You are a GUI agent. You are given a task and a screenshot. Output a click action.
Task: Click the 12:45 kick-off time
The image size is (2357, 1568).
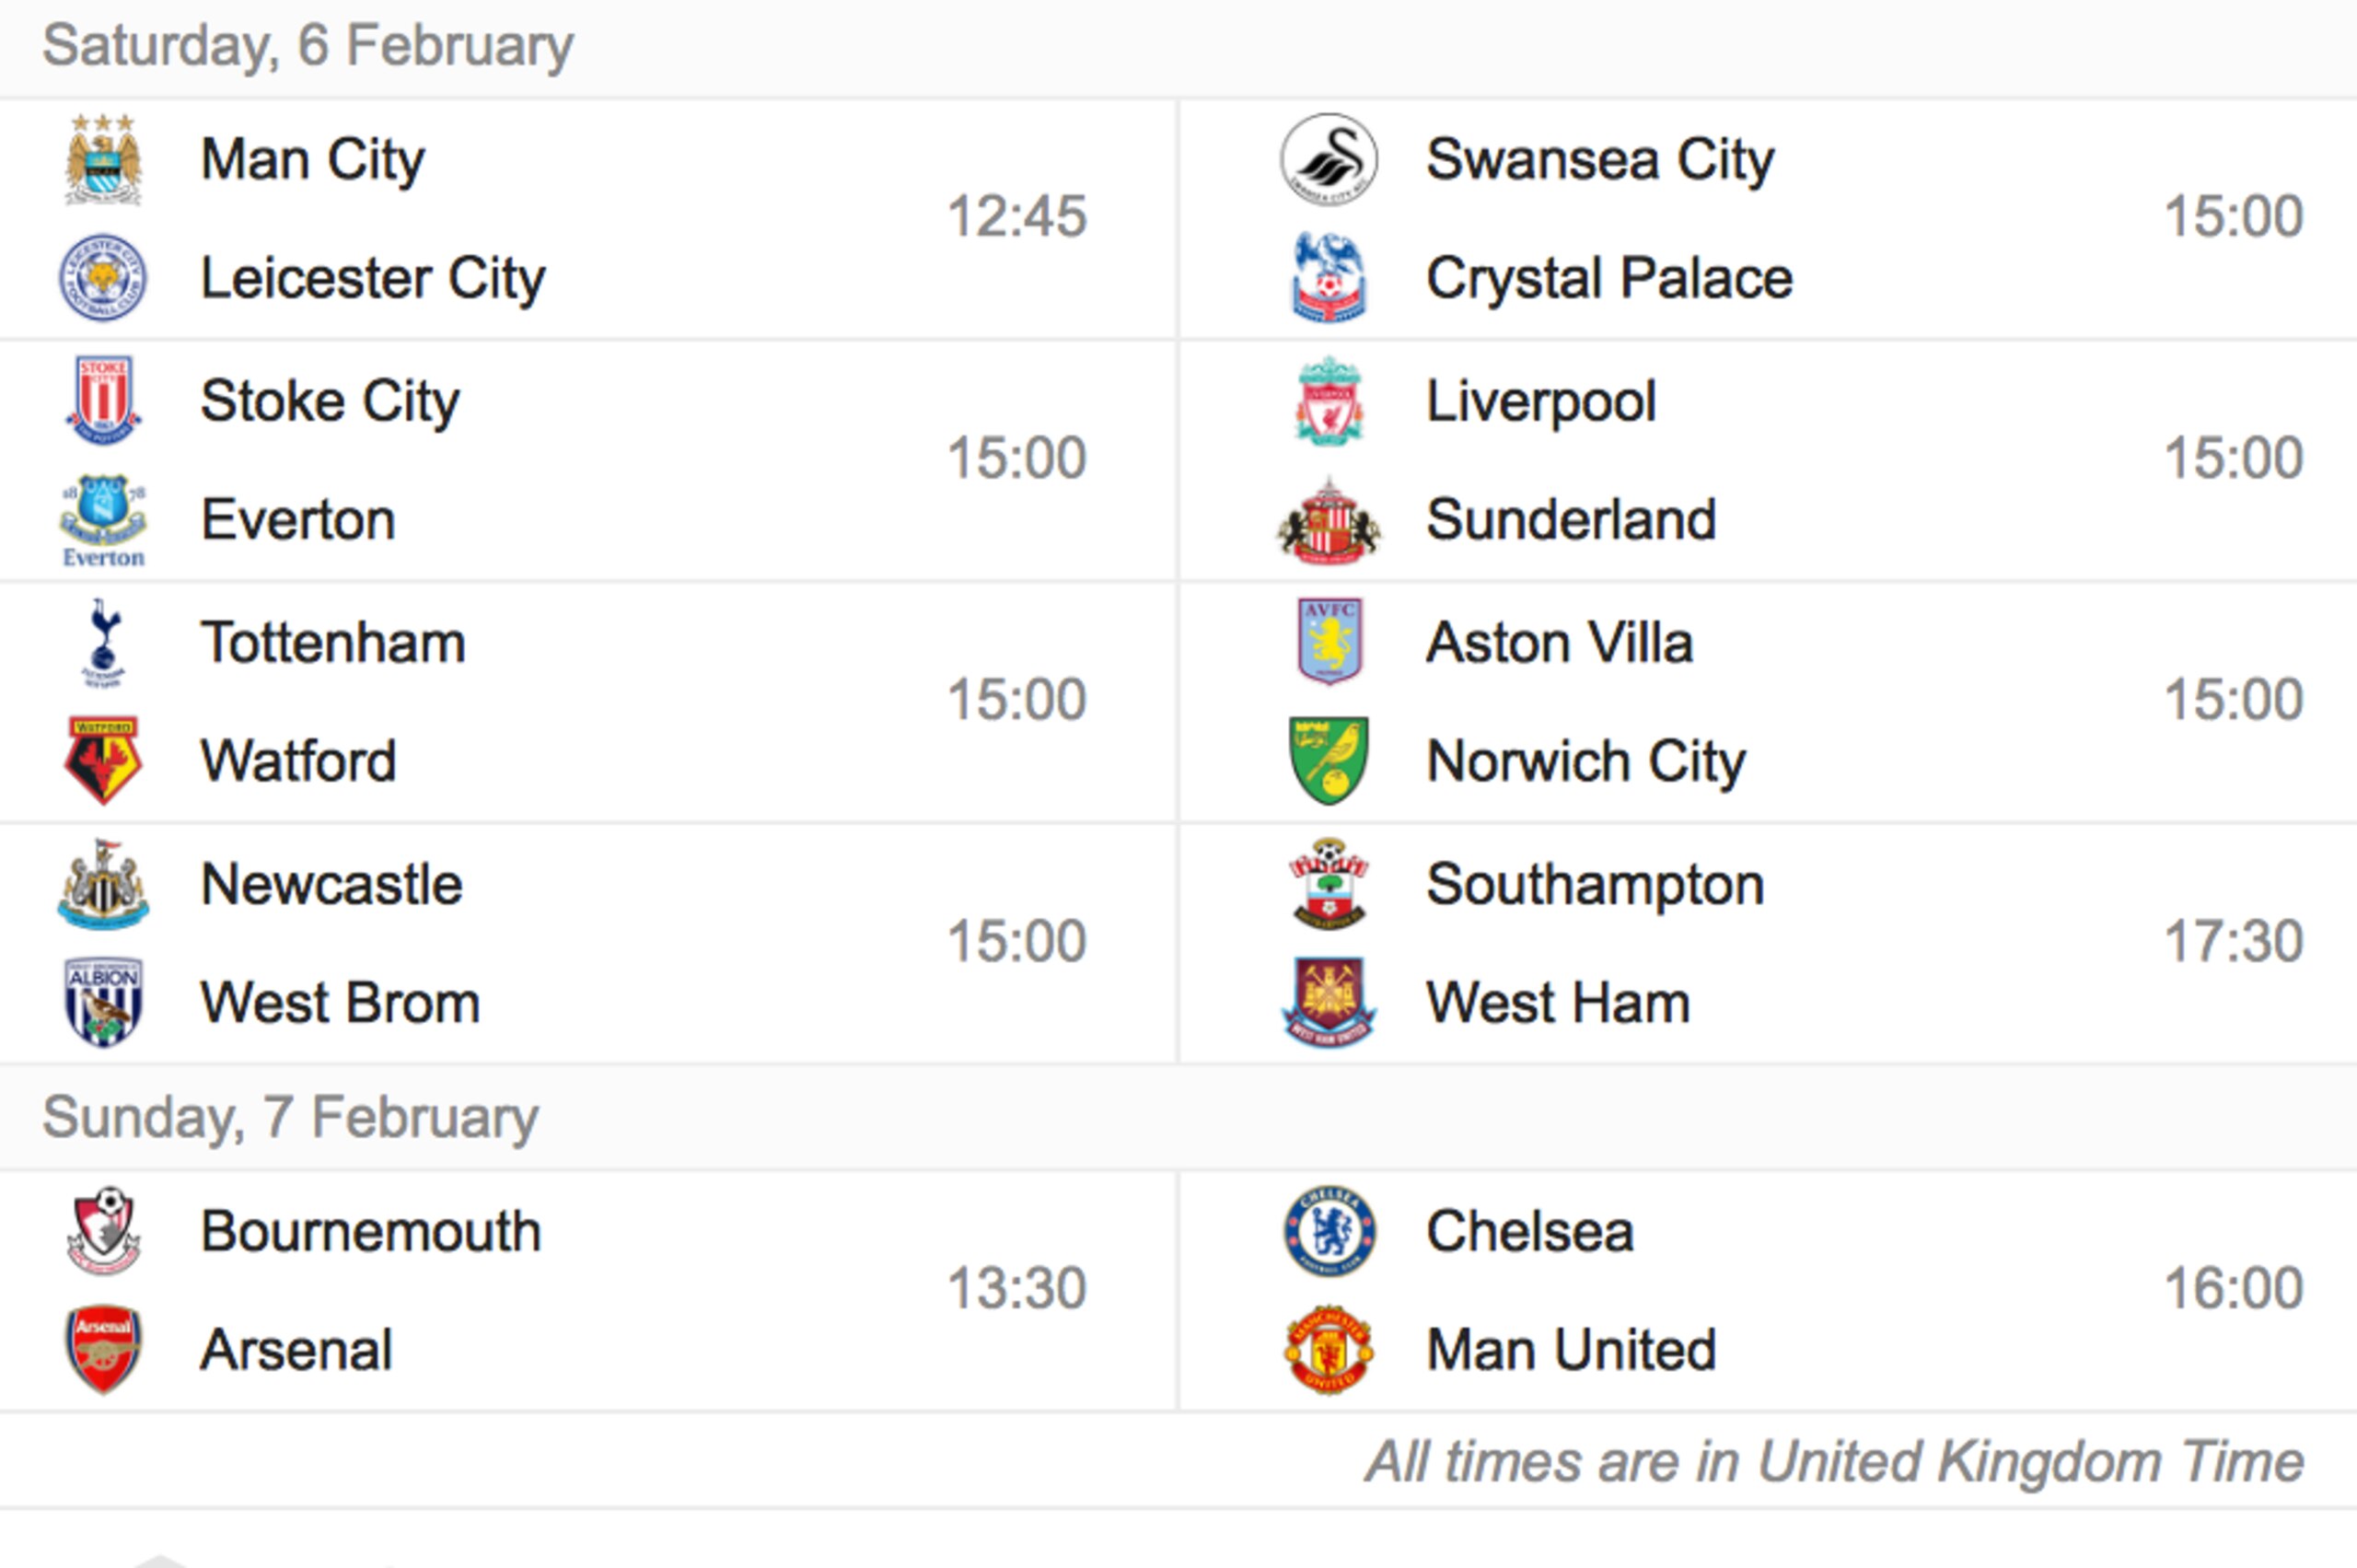click(x=1016, y=217)
